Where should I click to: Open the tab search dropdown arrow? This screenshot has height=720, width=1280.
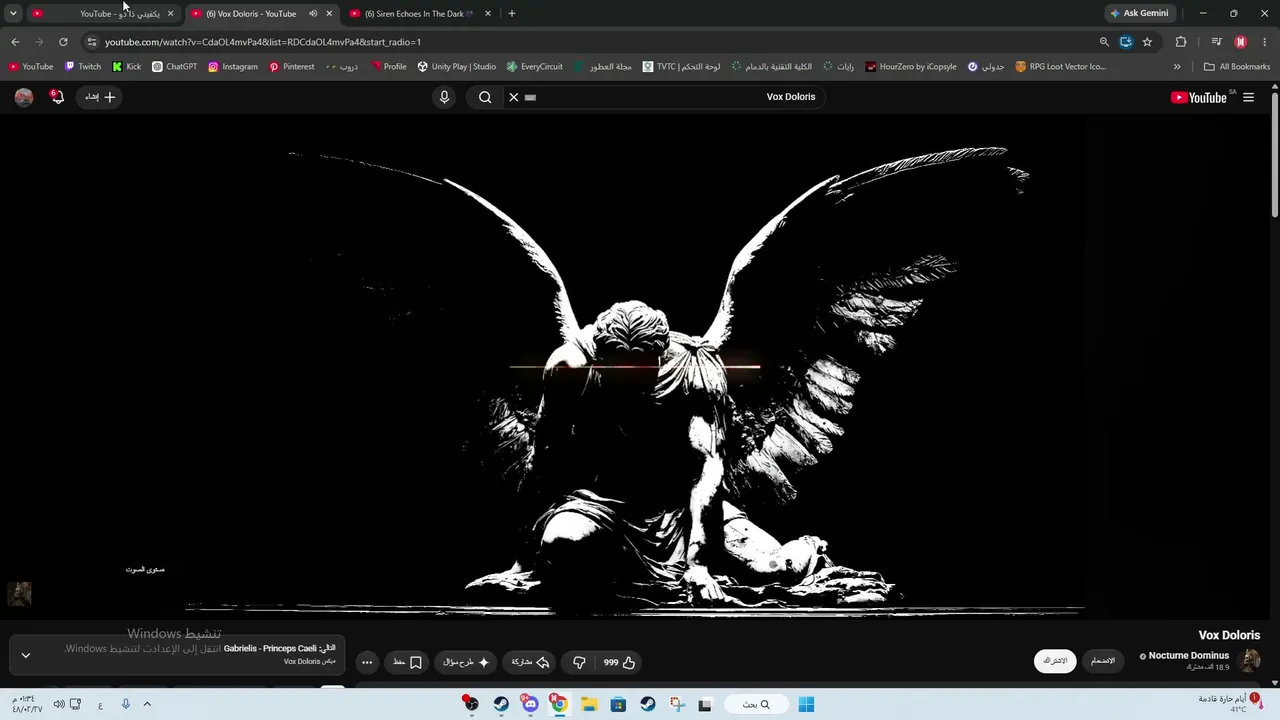click(13, 14)
